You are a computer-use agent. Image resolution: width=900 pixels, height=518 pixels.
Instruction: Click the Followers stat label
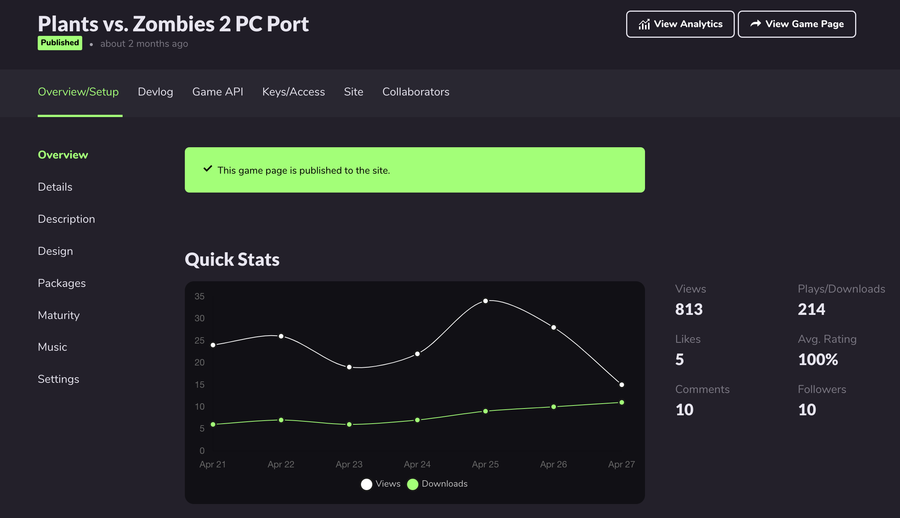click(x=822, y=389)
